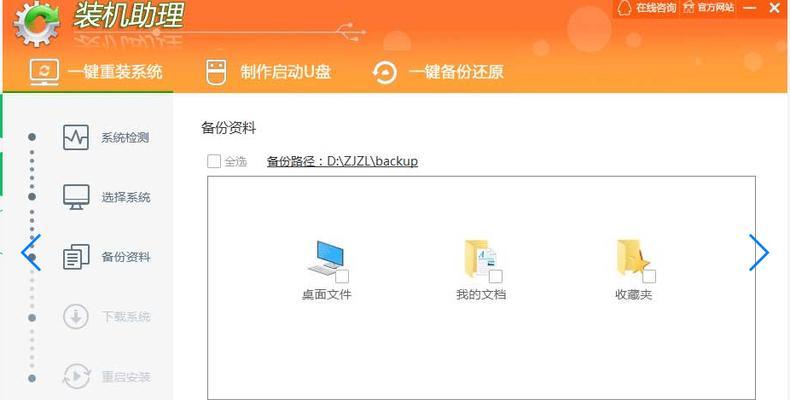Click the 系统检测 step label
The image size is (790, 400).
click(125, 138)
